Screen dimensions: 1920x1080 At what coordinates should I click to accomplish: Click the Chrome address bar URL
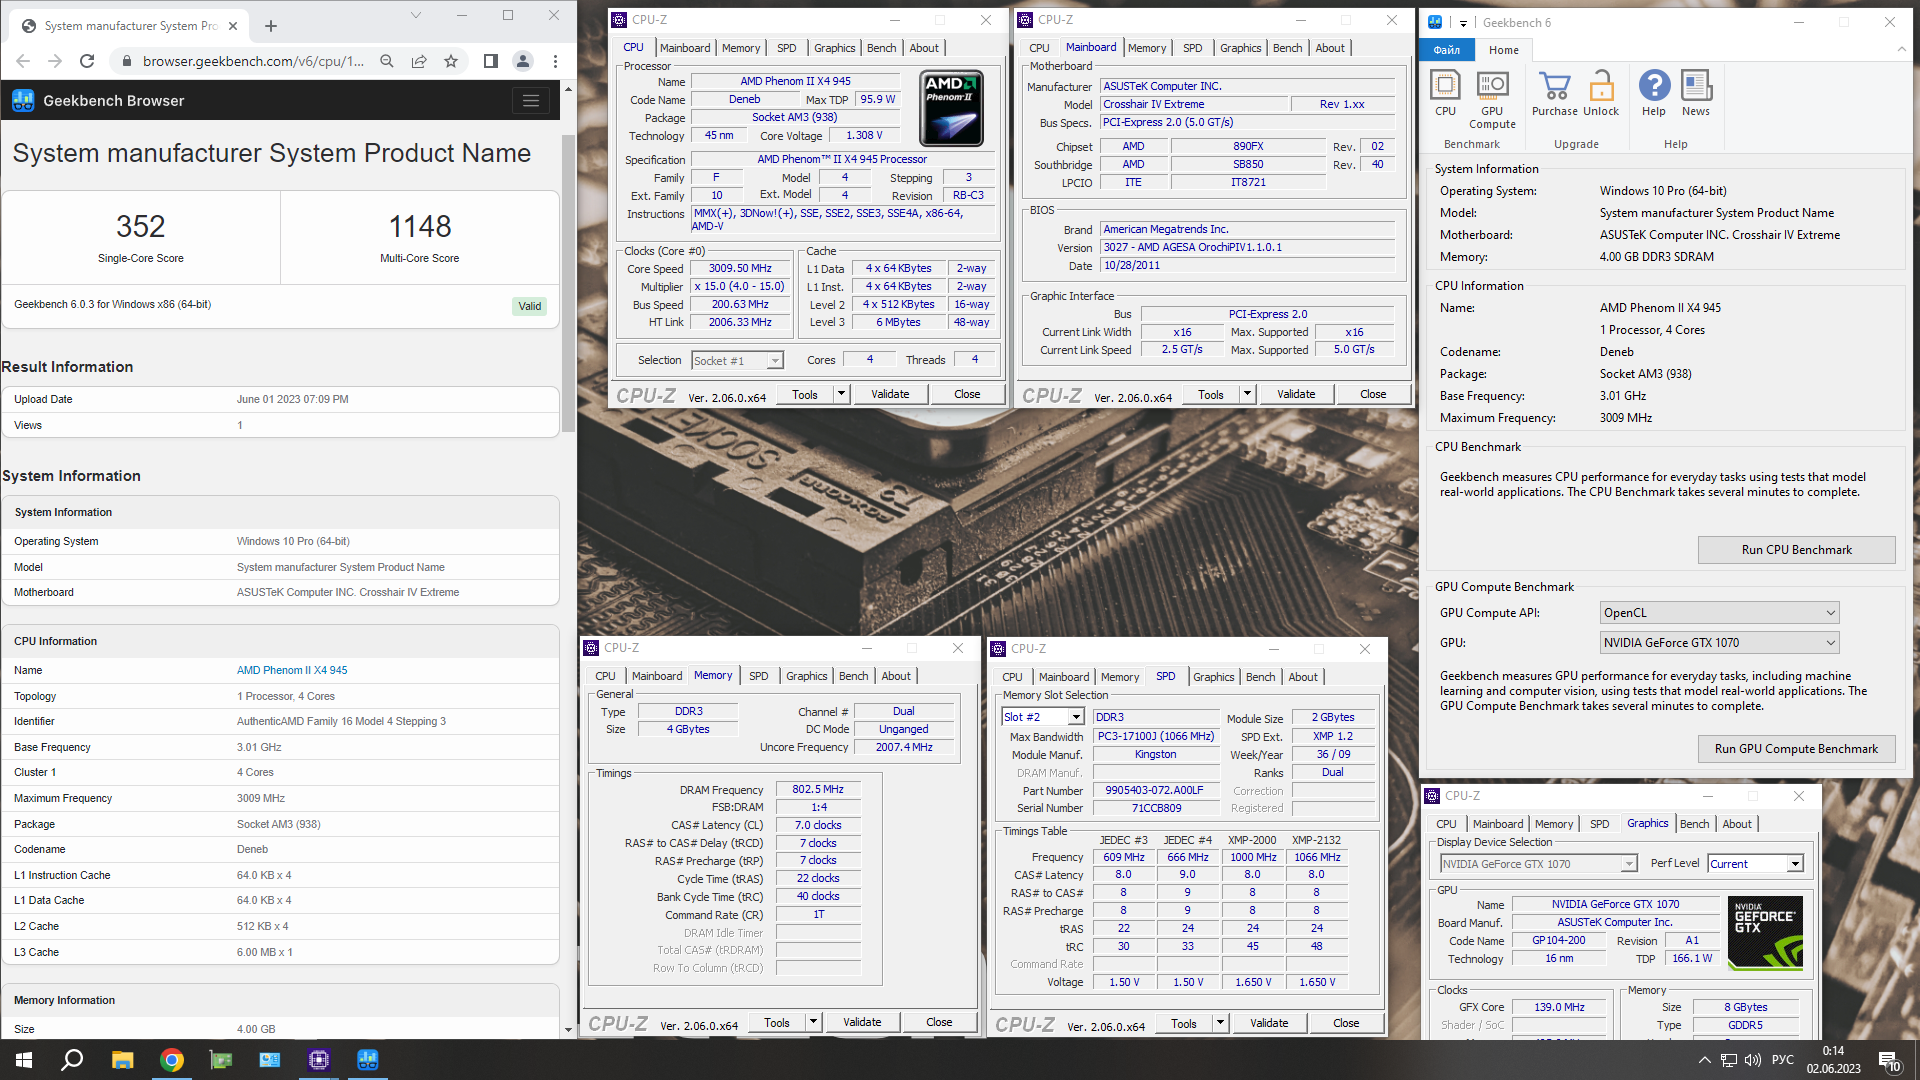[x=253, y=61]
